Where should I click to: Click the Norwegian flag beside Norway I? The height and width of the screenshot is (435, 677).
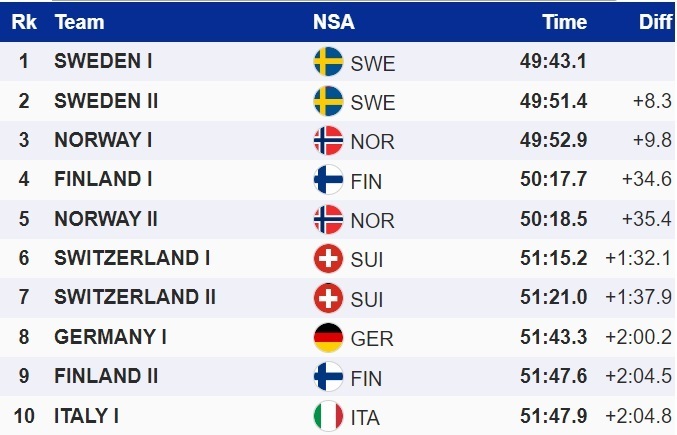click(x=329, y=141)
